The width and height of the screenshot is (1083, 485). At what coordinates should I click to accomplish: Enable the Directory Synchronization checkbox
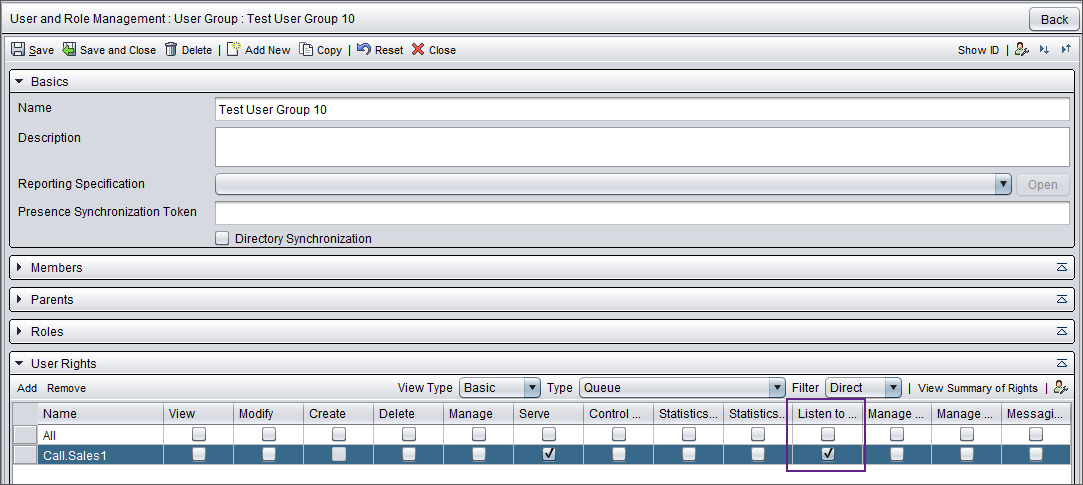(x=222, y=239)
